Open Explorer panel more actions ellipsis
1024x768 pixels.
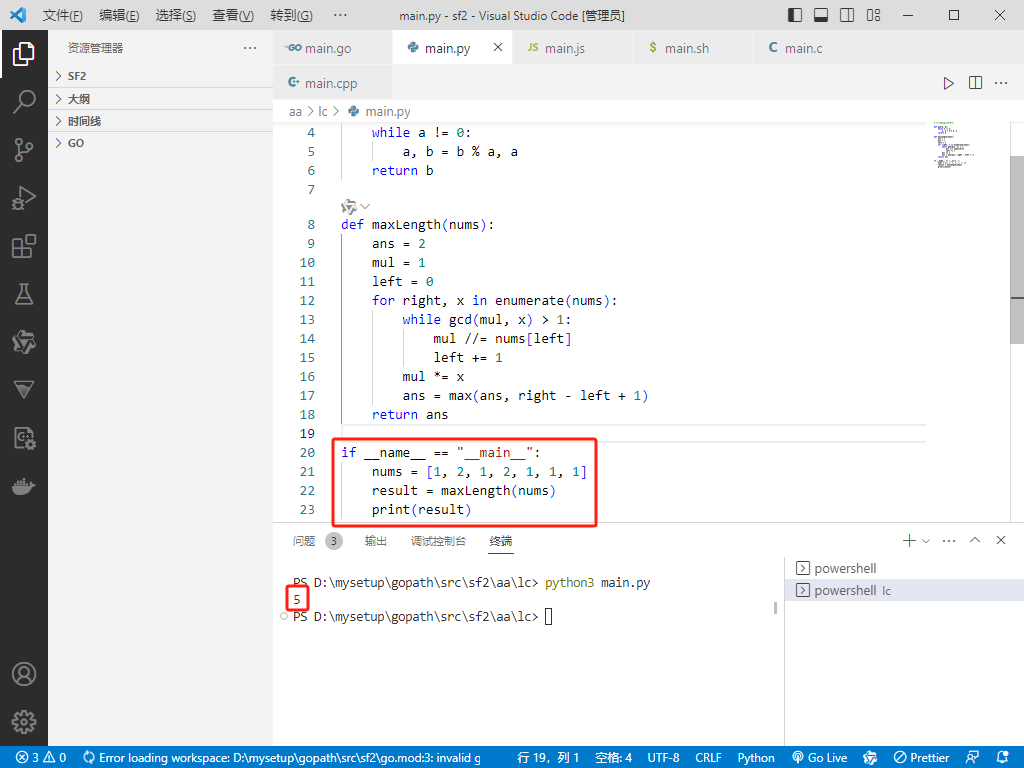(249, 48)
